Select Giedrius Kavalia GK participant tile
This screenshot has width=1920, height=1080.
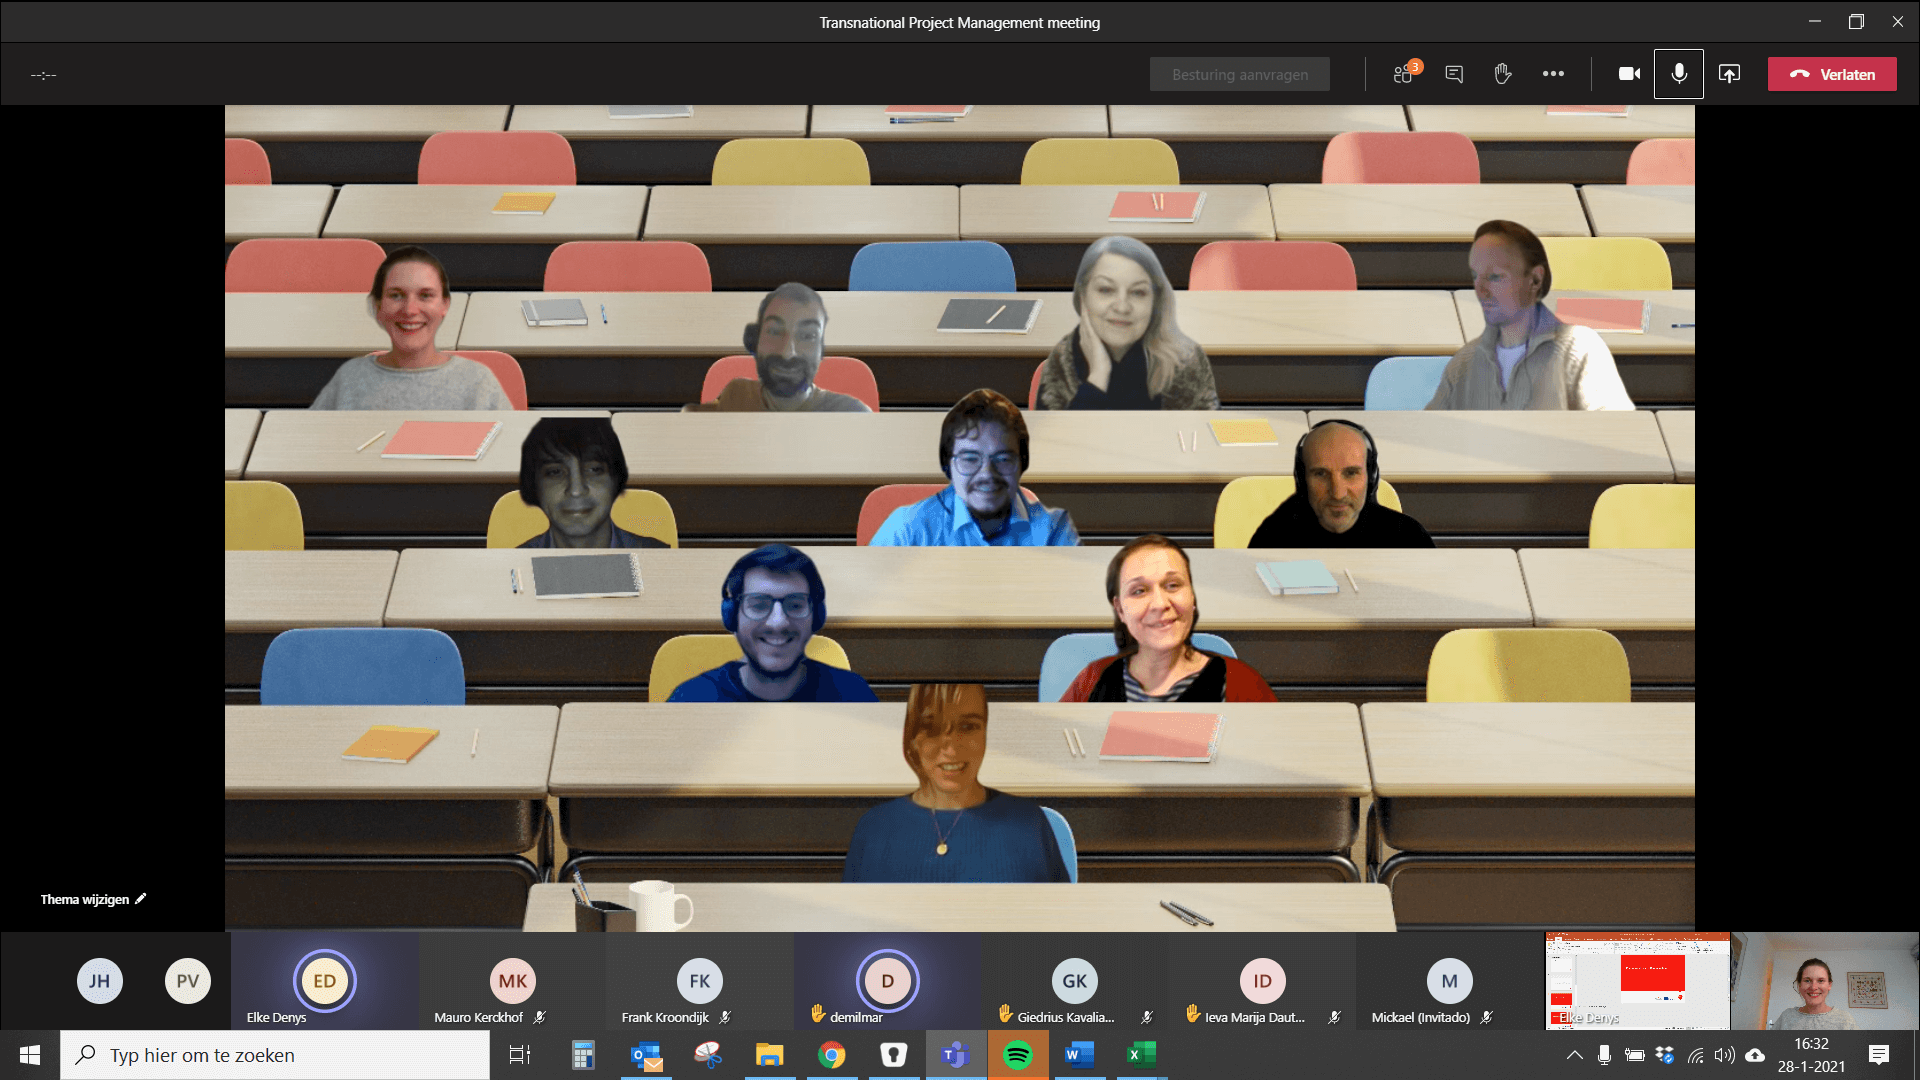click(x=1075, y=981)
